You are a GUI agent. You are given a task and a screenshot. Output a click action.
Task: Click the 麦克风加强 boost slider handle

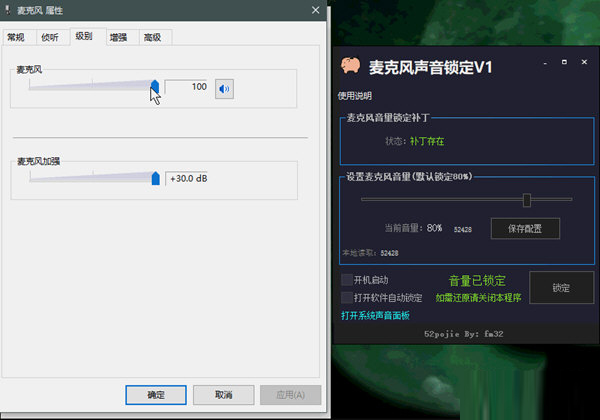click(155, 178)
